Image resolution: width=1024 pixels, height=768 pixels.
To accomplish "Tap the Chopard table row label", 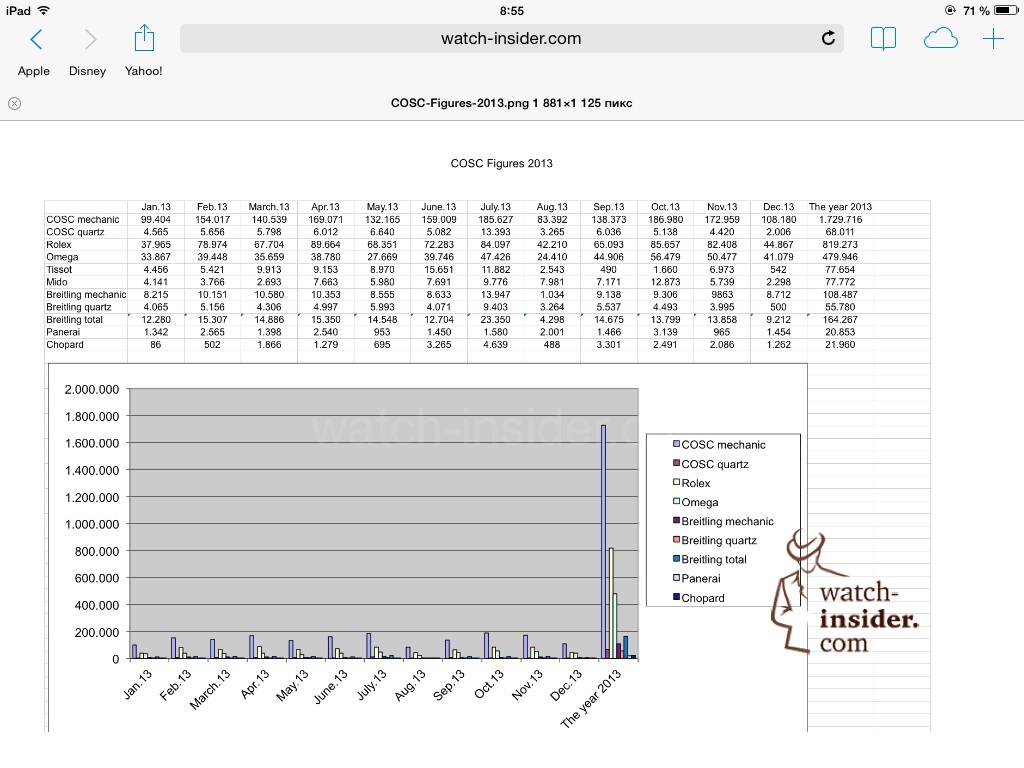I will point(65,344).
